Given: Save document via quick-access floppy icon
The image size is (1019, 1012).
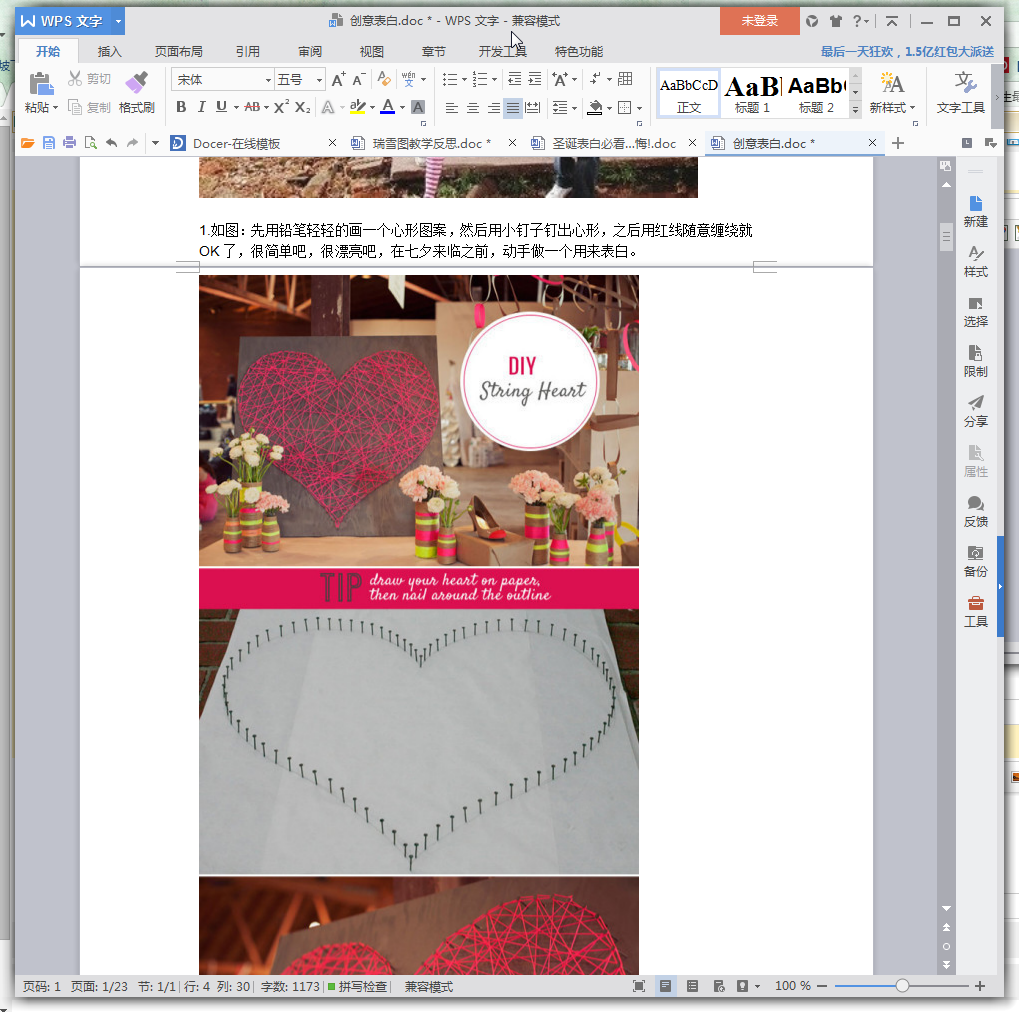Looking at the screenshot, I should point(49,143).
